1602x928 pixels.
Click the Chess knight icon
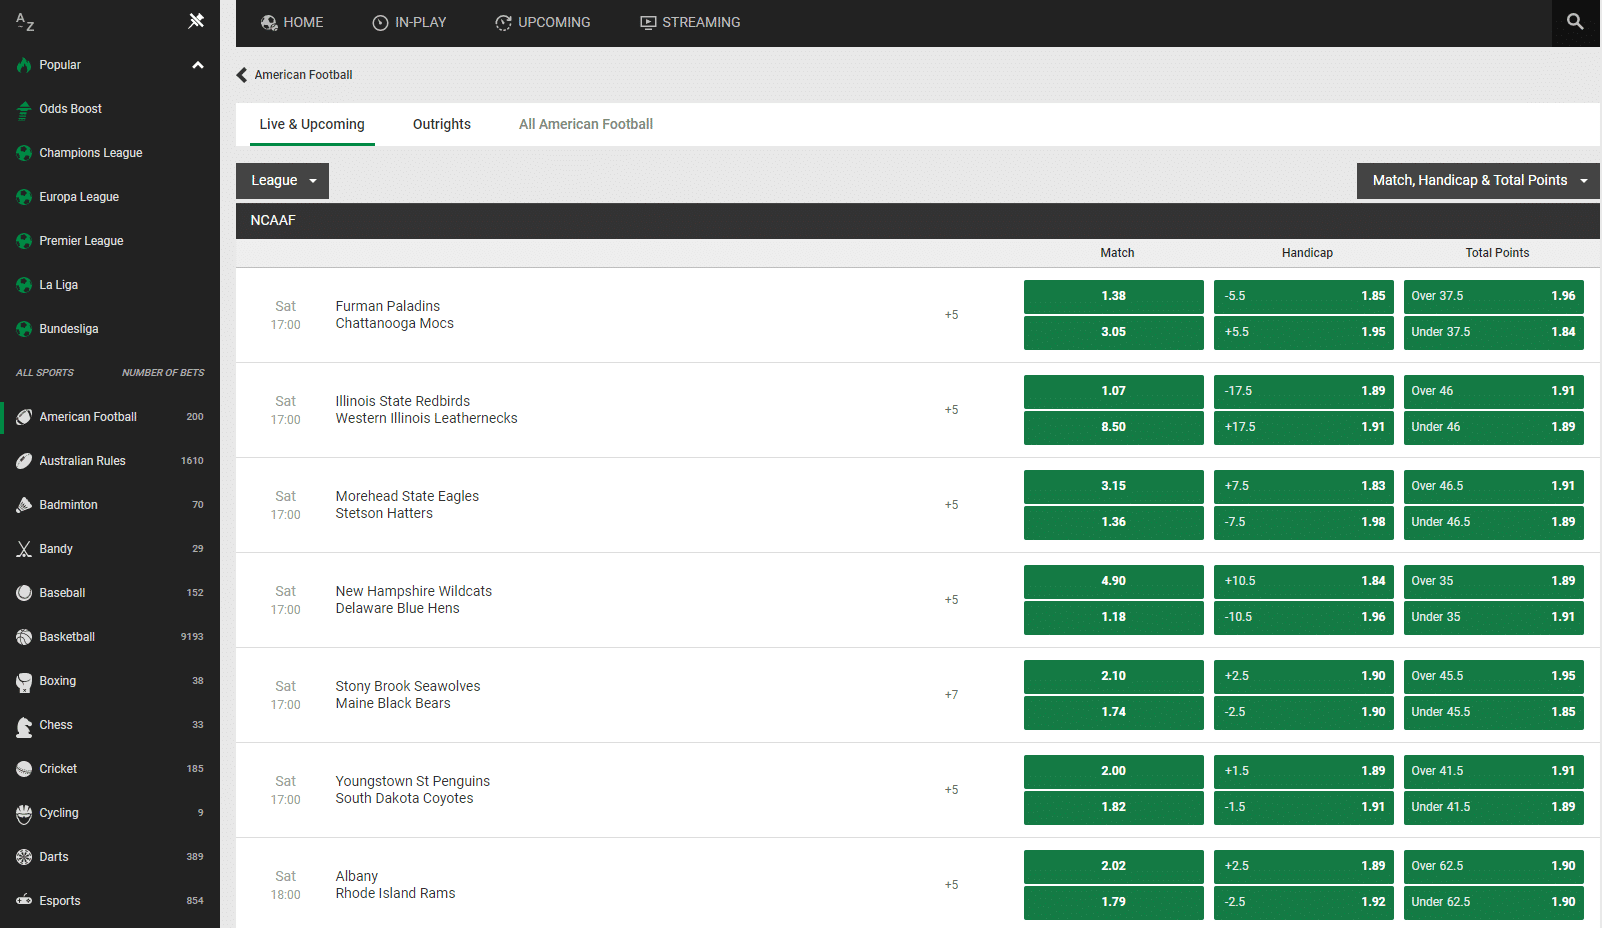[x=24, y=726]
